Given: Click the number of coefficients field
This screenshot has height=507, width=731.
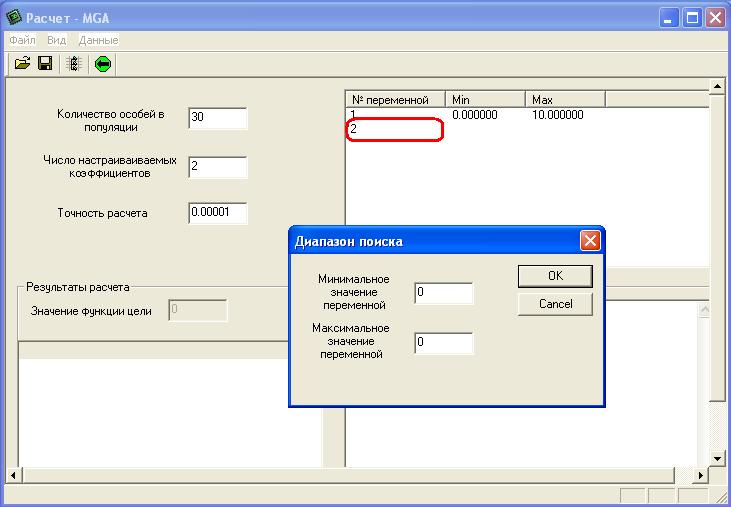Looking at the screenshot, I should [x=217, y=166].
